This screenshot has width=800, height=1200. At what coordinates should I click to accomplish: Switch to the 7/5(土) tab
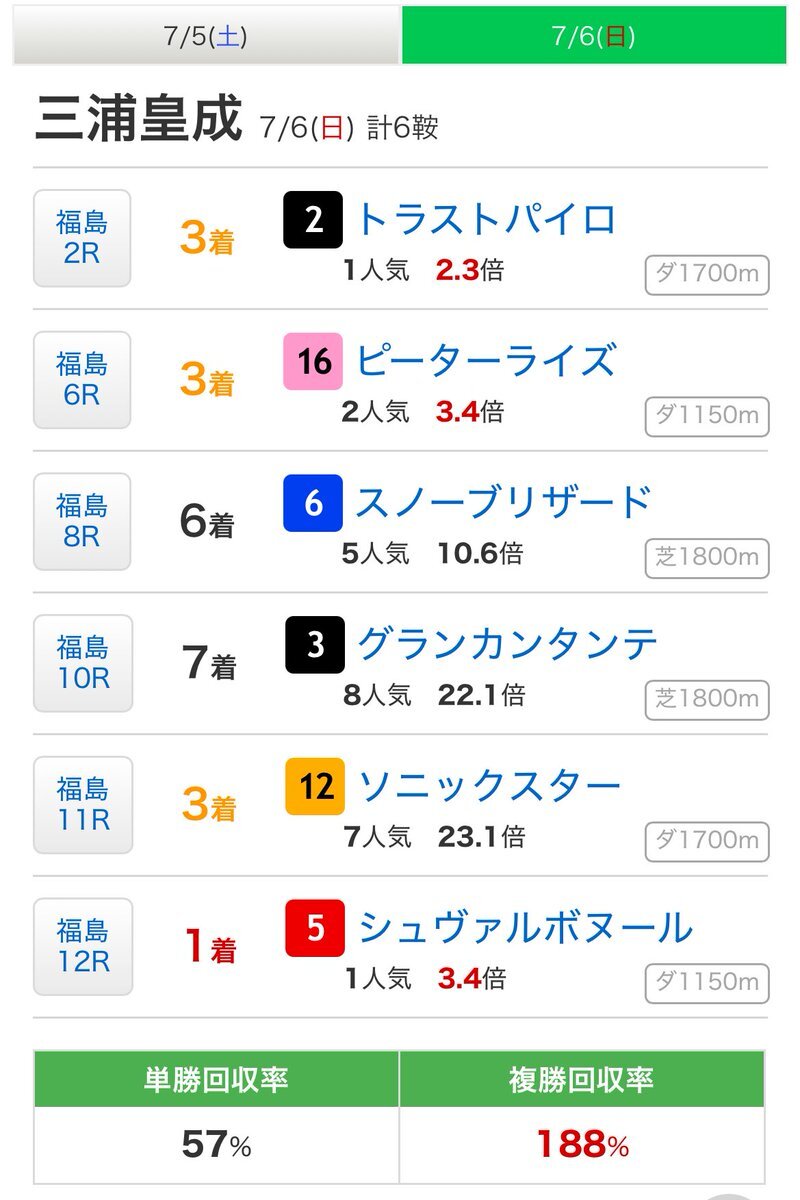point(206,35)
